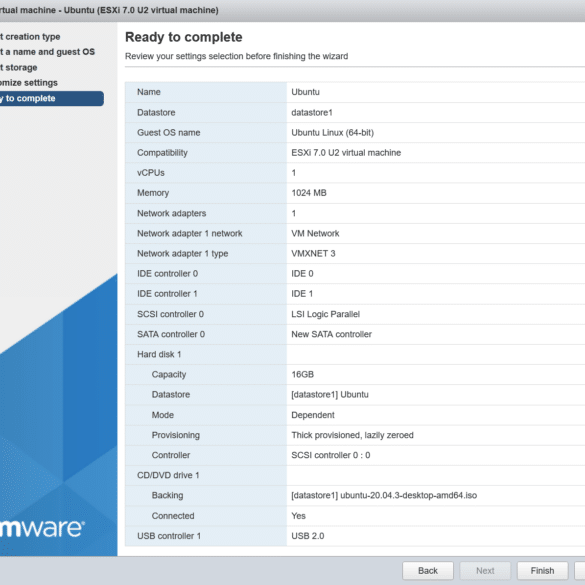The width and height of the screenshot is (585, 585).
Task: Click the USB controller 1 label
Action: [169, 536]
